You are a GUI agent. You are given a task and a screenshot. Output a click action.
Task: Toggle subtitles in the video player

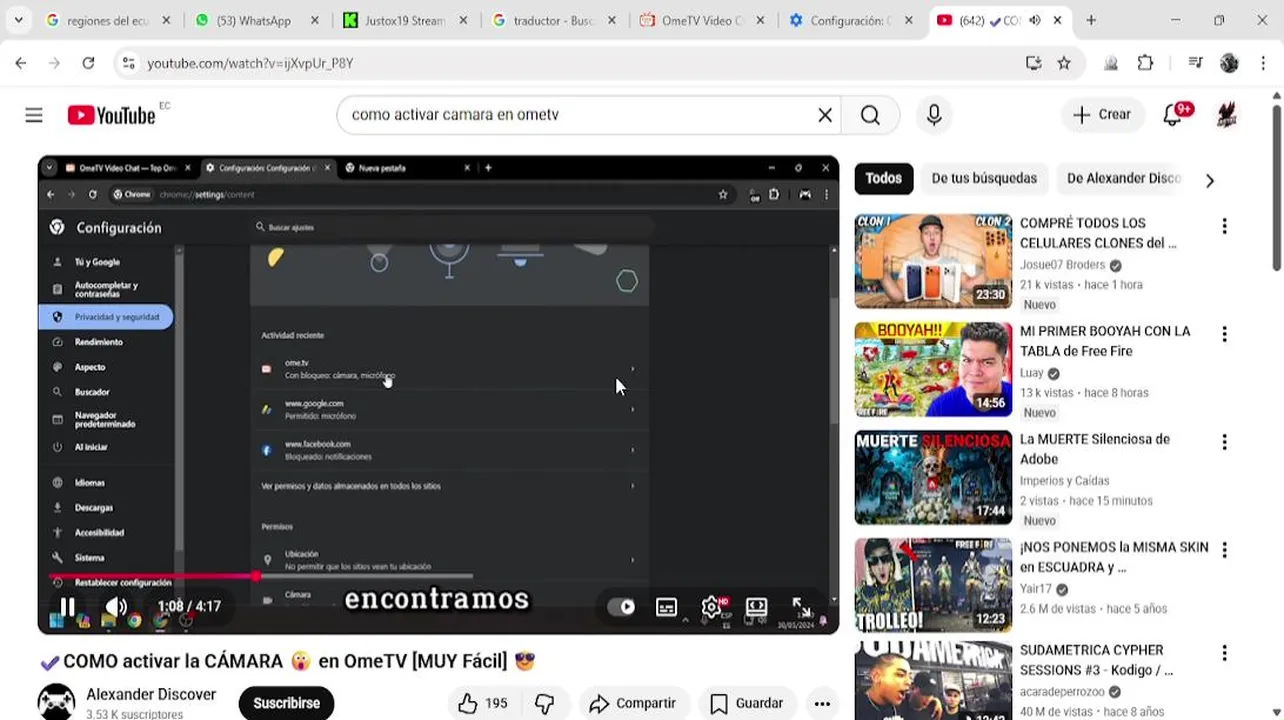[666, 607]
